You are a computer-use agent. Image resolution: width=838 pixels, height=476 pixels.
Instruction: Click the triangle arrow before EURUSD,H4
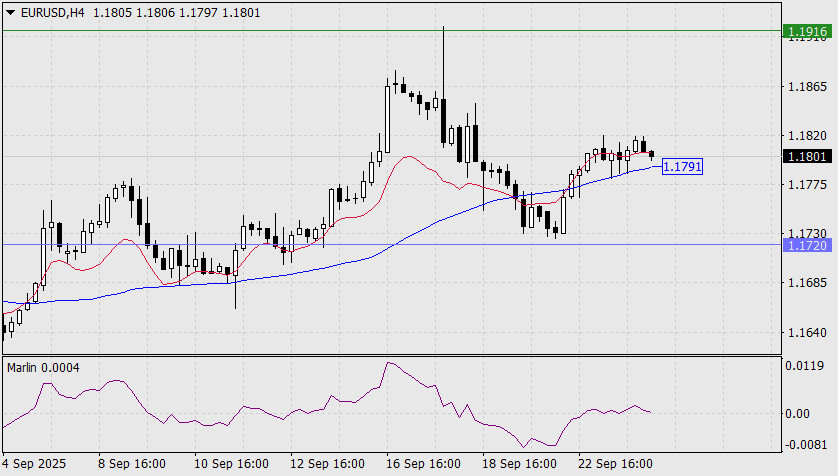coord(9,10)
